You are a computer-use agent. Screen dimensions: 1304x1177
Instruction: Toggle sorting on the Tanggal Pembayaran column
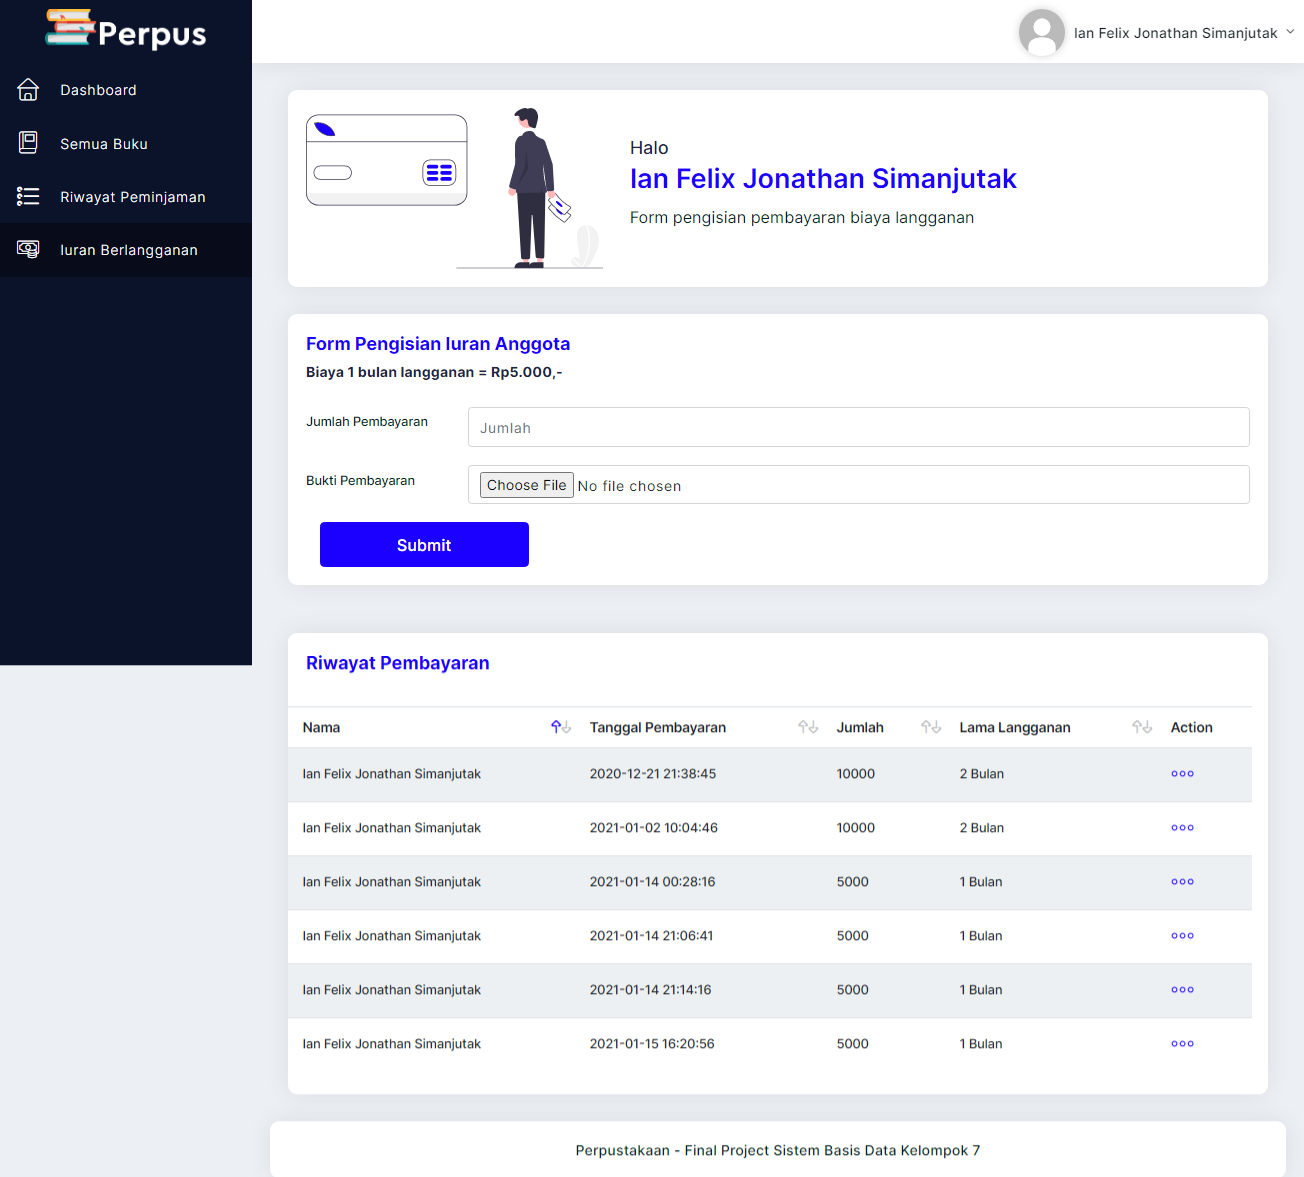[x=808, y=727]
